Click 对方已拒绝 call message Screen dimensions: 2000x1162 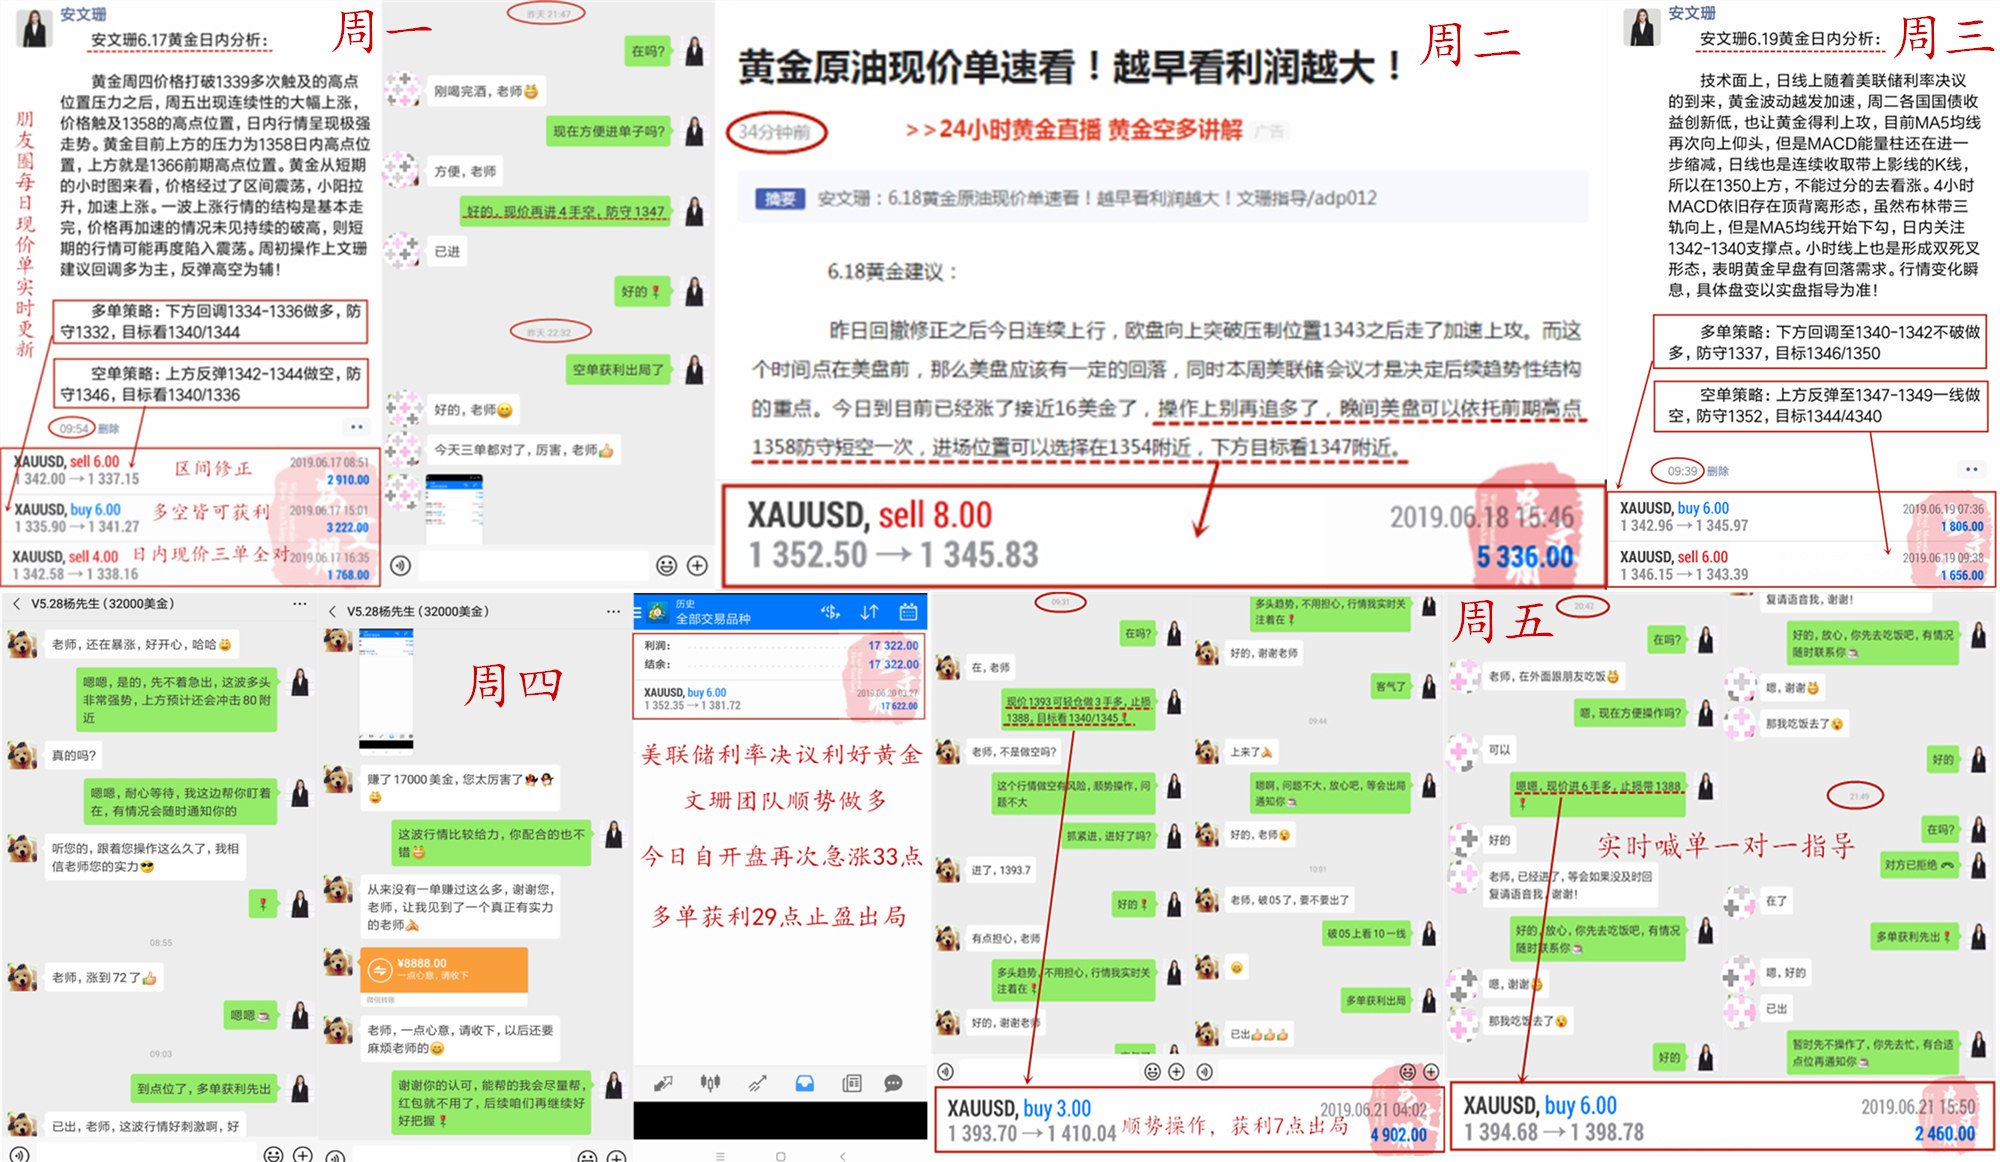[1919, 865]
